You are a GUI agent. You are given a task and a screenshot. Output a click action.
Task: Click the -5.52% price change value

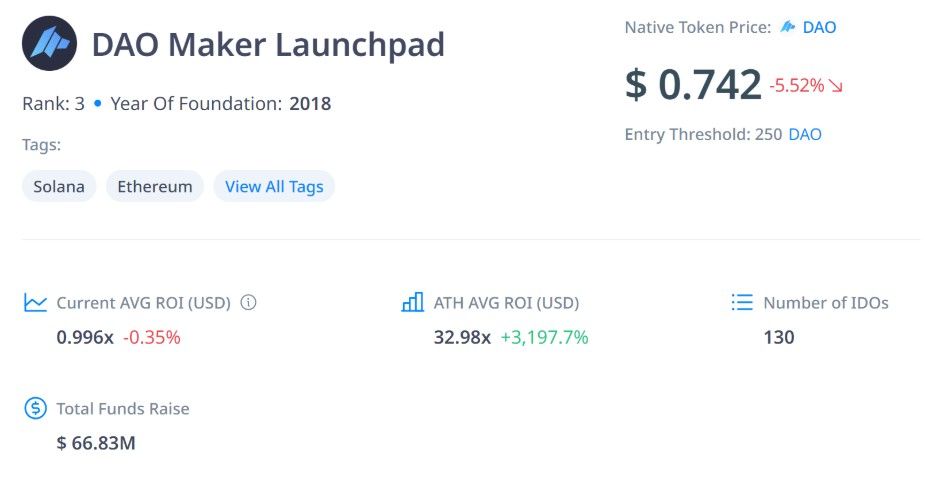pos(796,86)
